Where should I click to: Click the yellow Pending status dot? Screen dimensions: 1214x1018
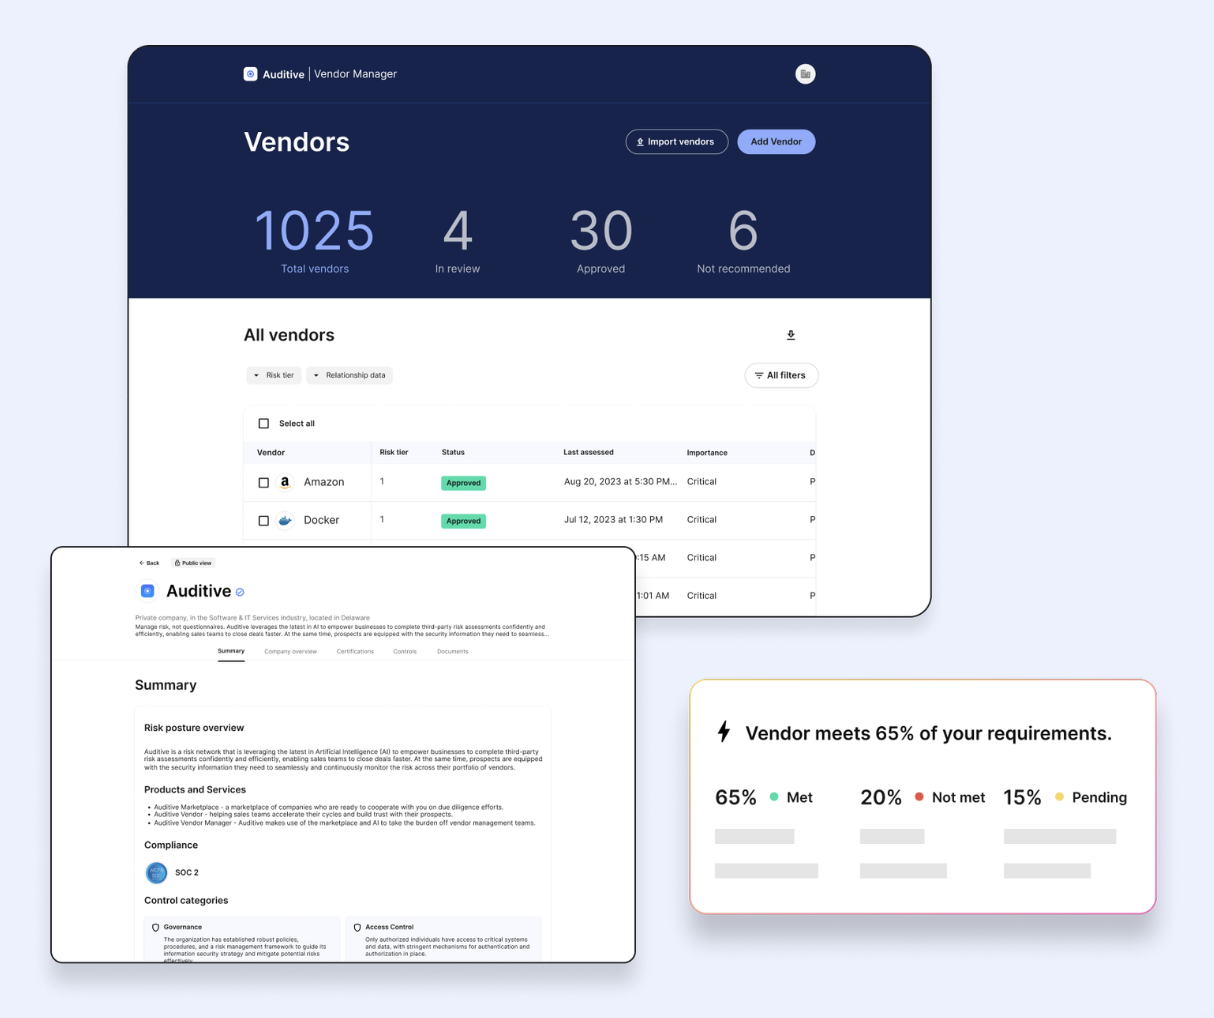(1059, 797)
